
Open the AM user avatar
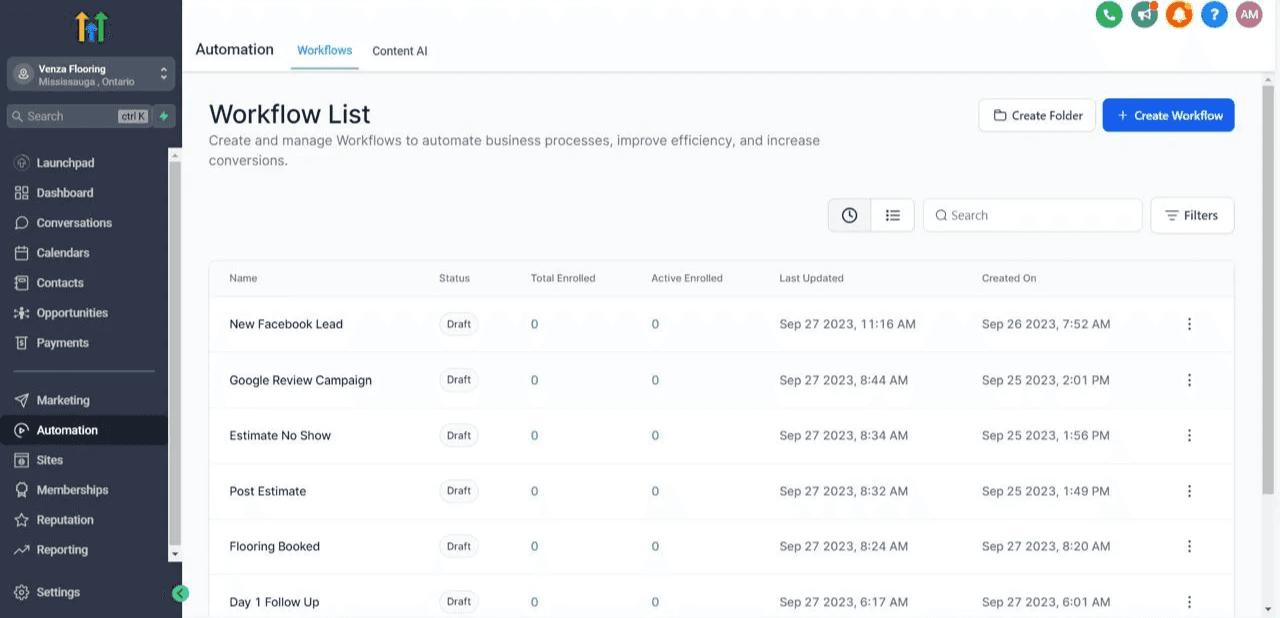(1249, 15)
